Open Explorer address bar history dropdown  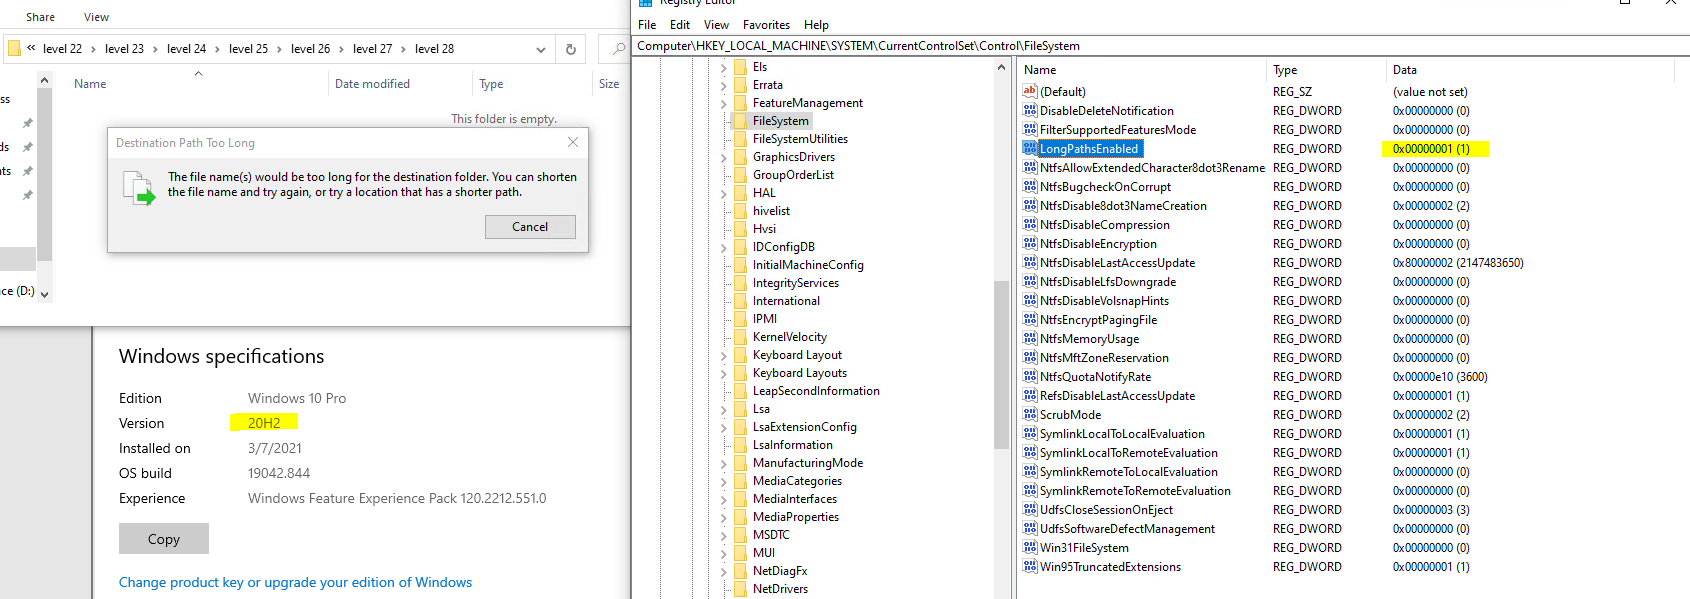[x=541, y=49]
